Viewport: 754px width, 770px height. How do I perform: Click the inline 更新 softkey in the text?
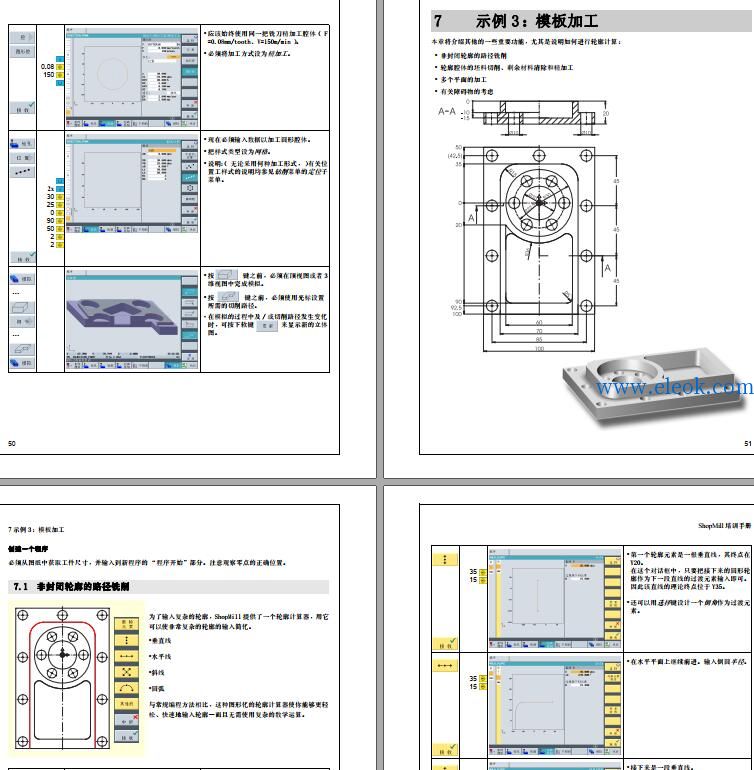click(x=267, y=326)
